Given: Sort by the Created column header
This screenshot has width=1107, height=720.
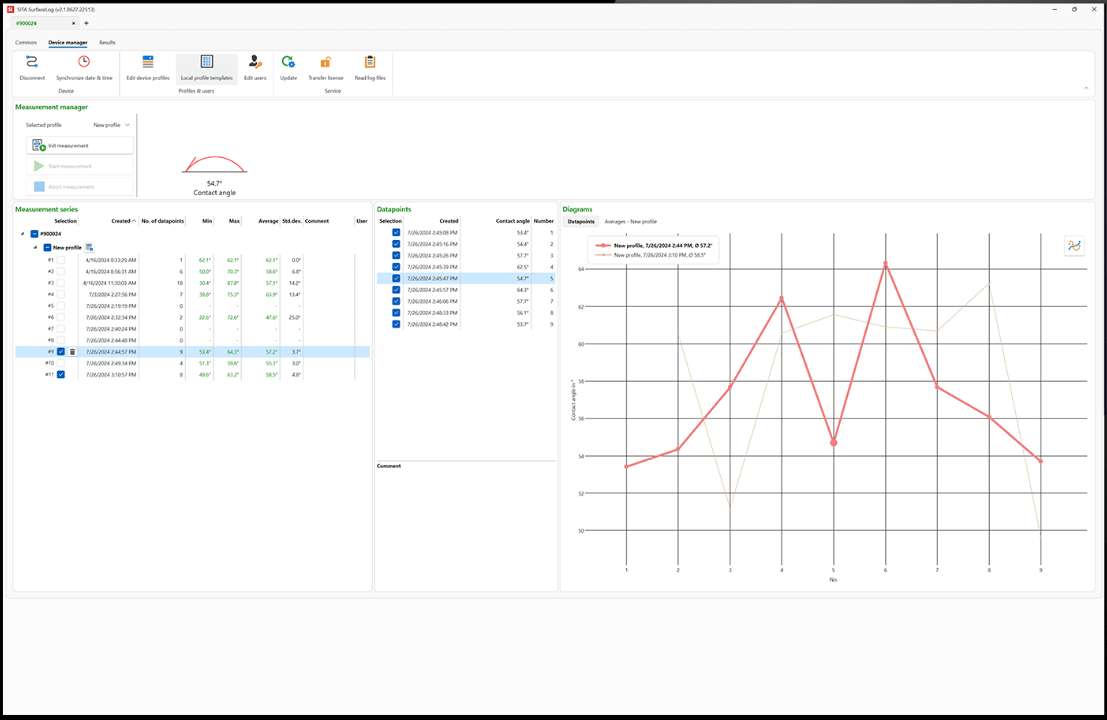Looking at the screenshot, I should pyautogui.click(x=121, y=221).
